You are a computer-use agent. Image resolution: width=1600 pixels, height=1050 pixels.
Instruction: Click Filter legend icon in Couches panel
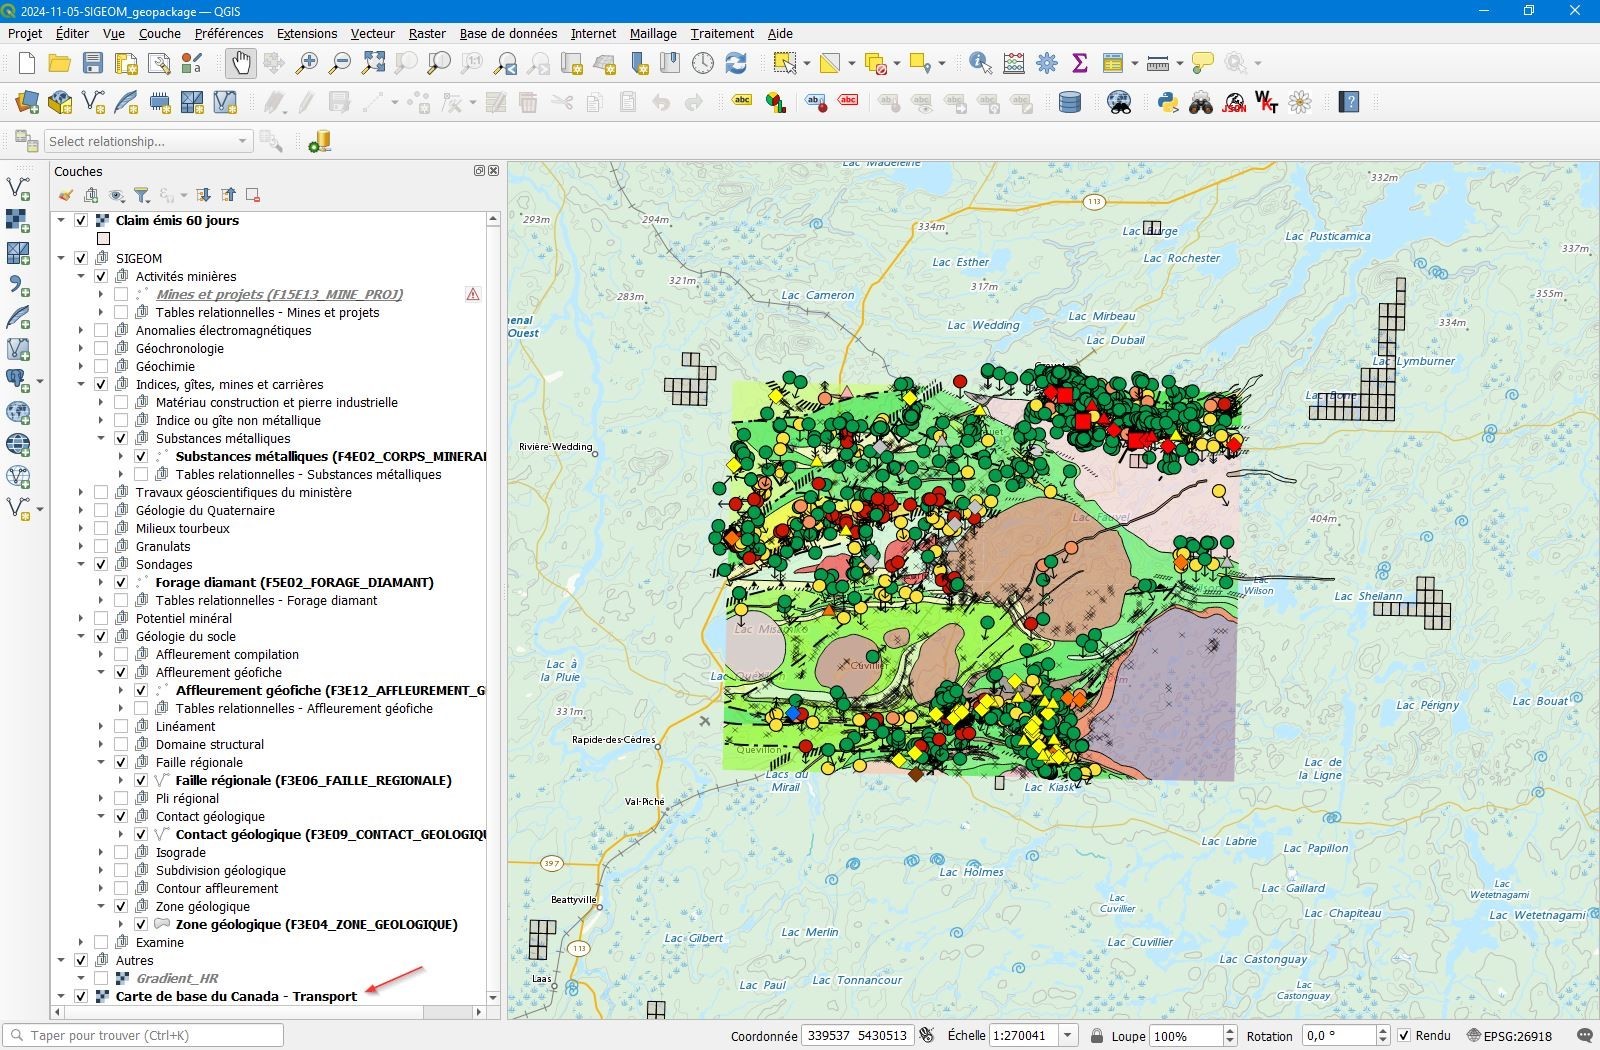(142, 195)
